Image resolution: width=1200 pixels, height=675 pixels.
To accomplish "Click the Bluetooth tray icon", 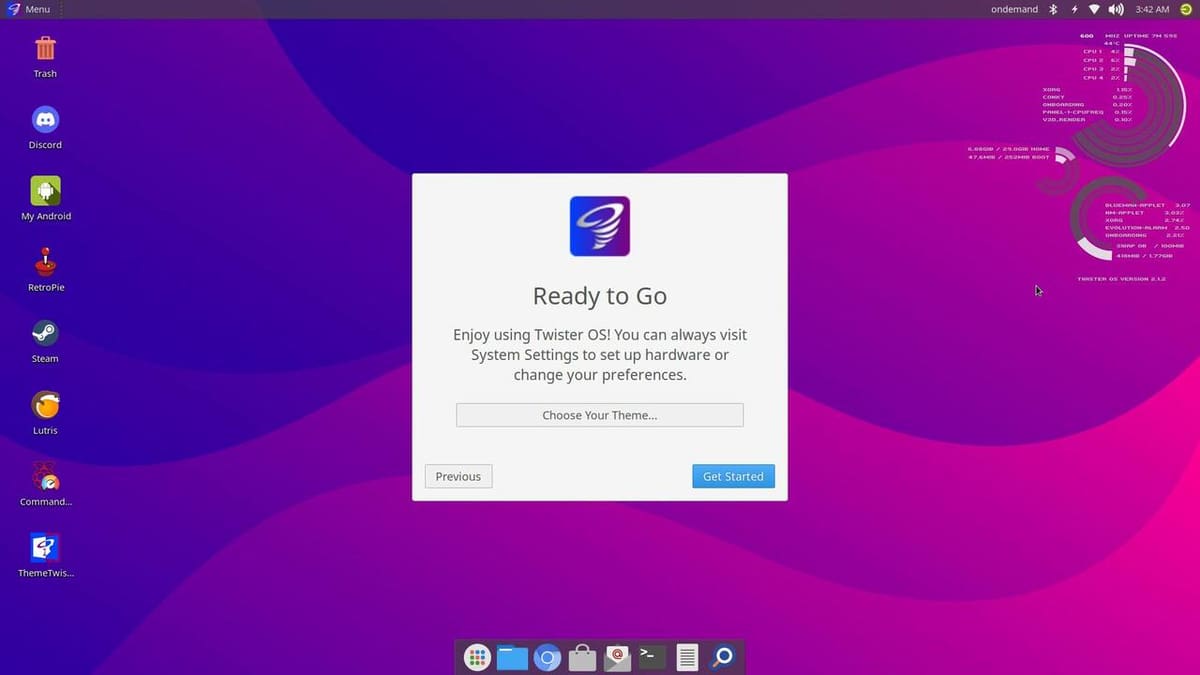I will coord(1053,9).
